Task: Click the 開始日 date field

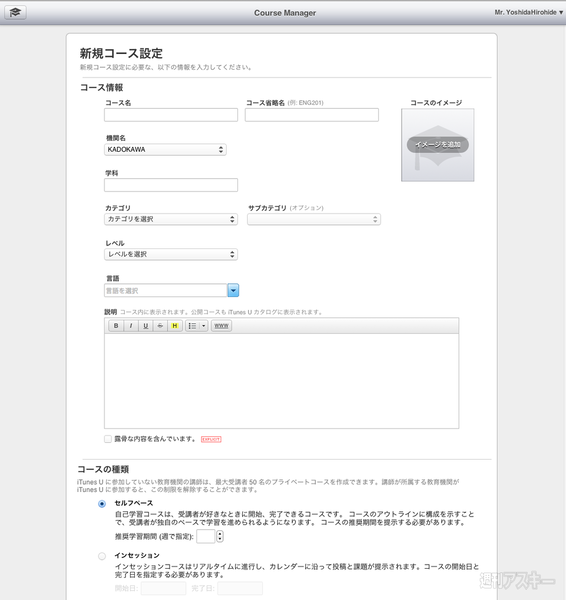Action: click(163, 588)
